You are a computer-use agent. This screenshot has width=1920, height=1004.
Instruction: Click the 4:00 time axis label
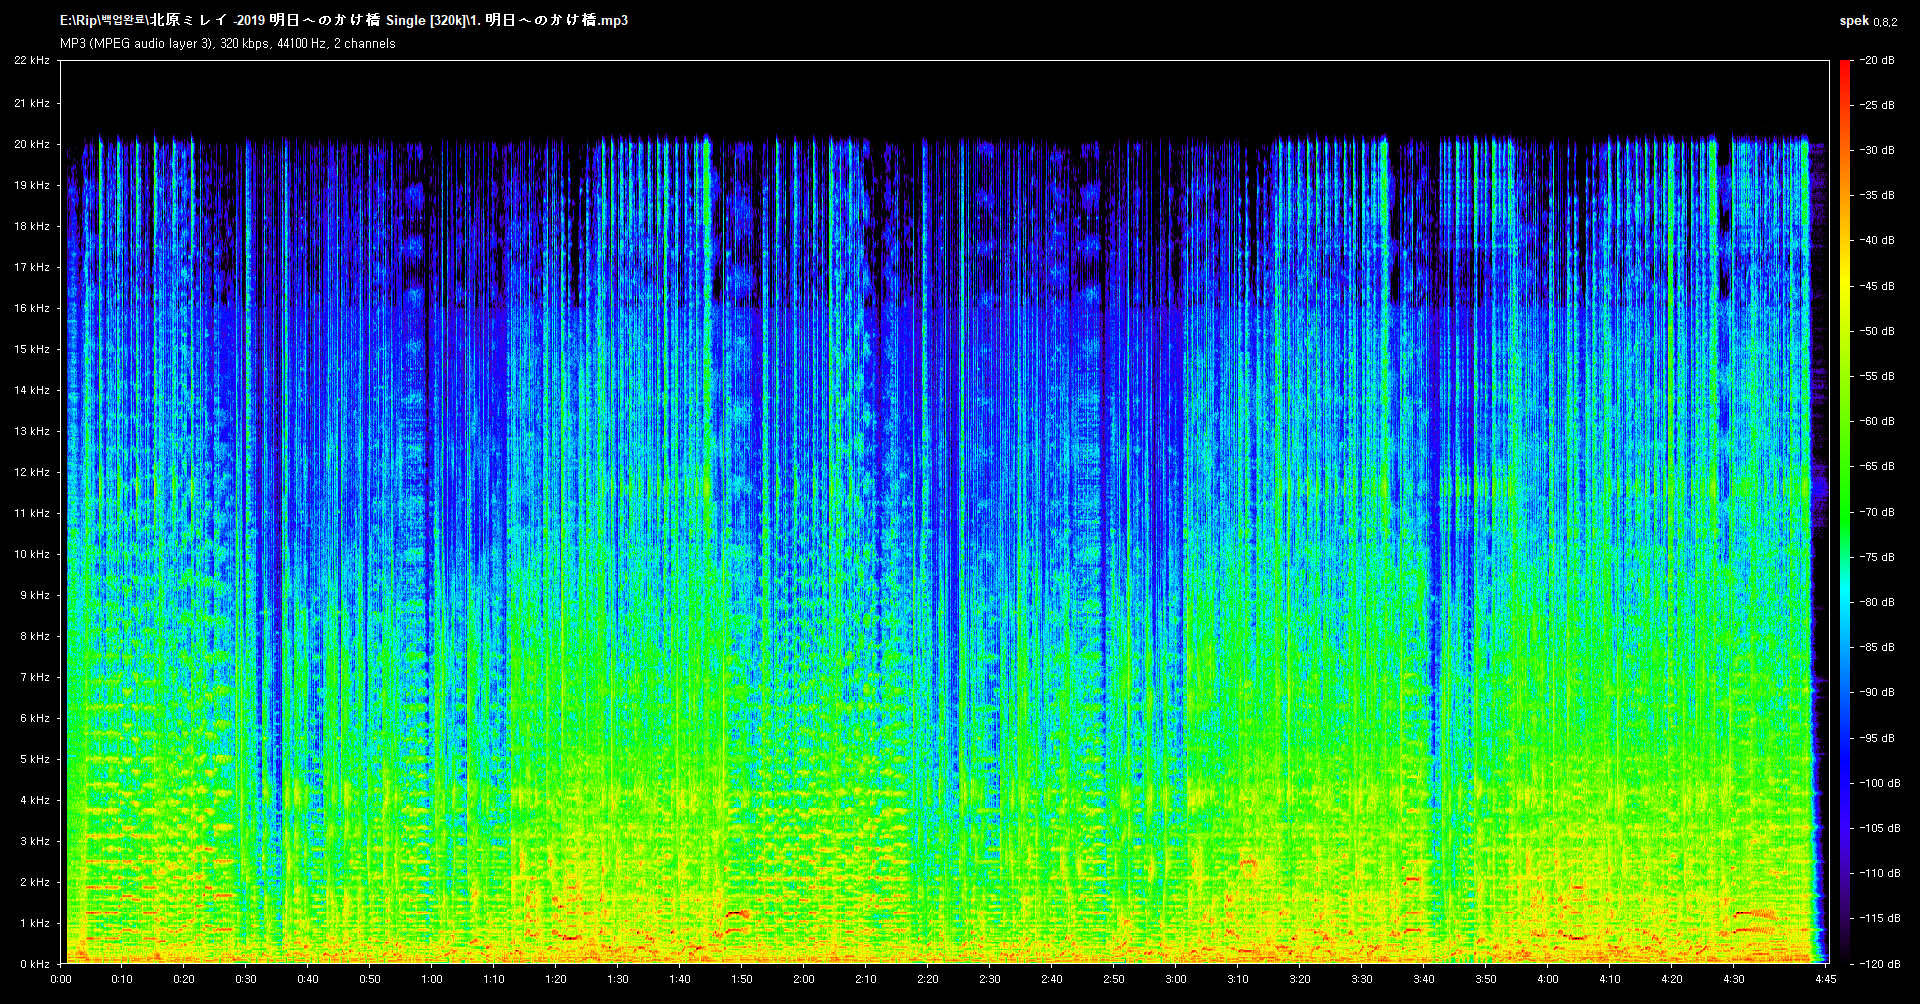(x=1548, y=979)
